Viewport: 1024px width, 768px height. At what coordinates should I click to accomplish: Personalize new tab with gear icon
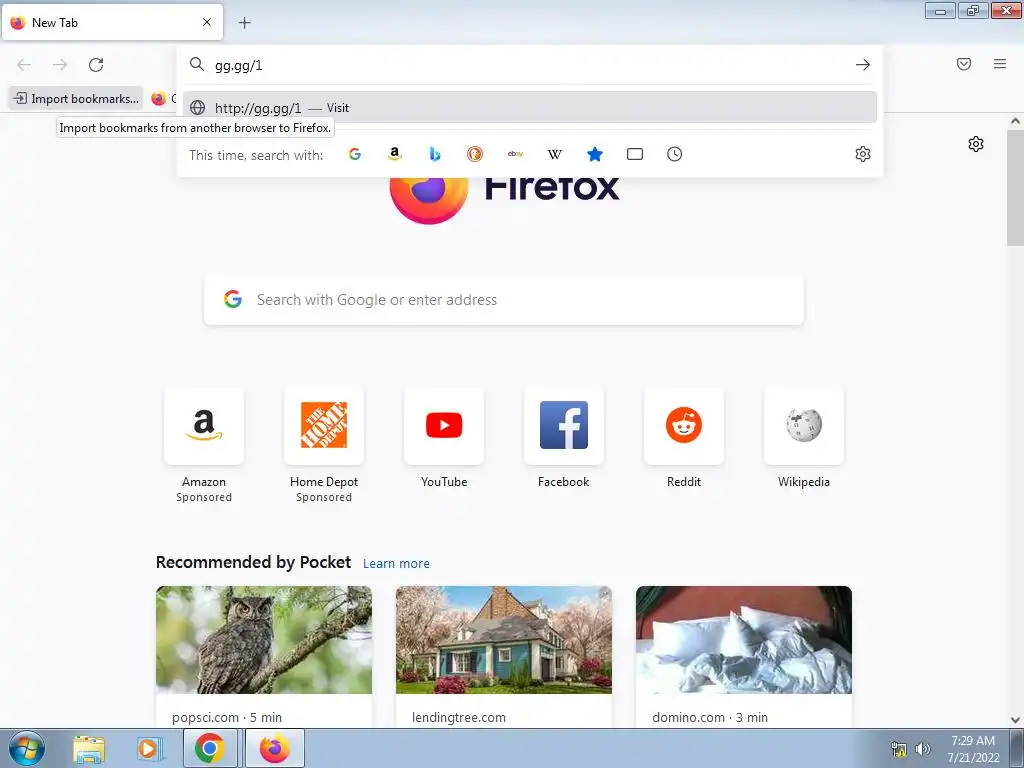976,144
